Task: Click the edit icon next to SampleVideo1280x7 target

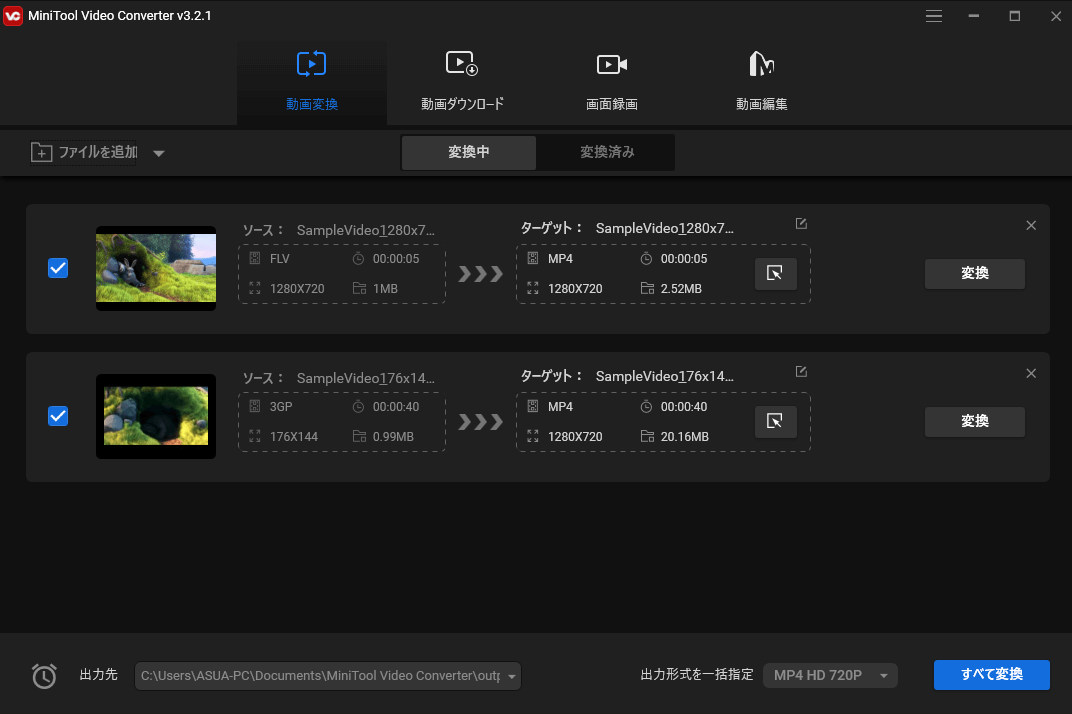Action: (801, 224)
